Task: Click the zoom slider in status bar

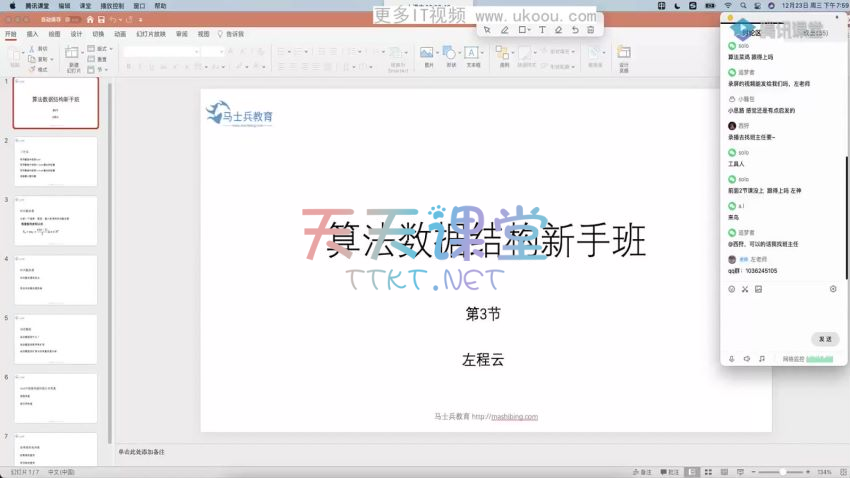Action: (x=784, y=472)
